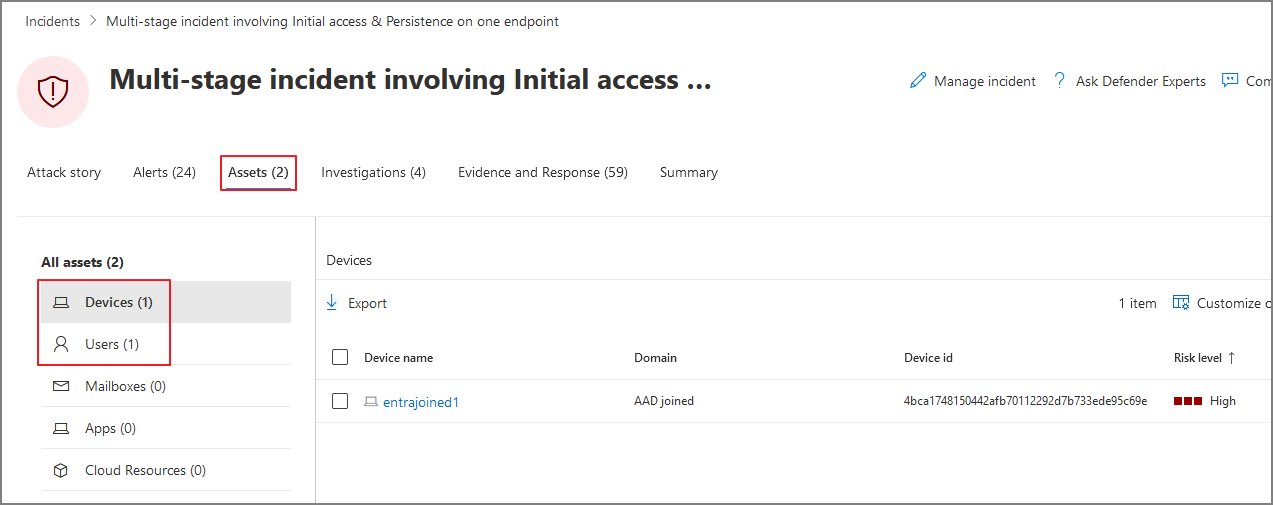Sort by the Device name column header
1273x505 pixels.
pyautogui.click(x=399, y=357)
